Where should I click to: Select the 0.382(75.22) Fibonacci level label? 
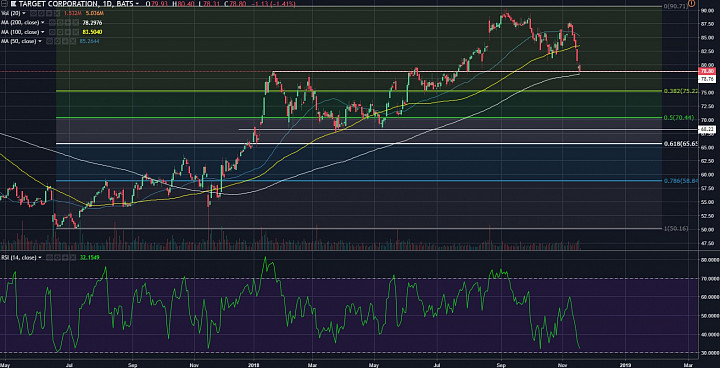pos(681,91)
